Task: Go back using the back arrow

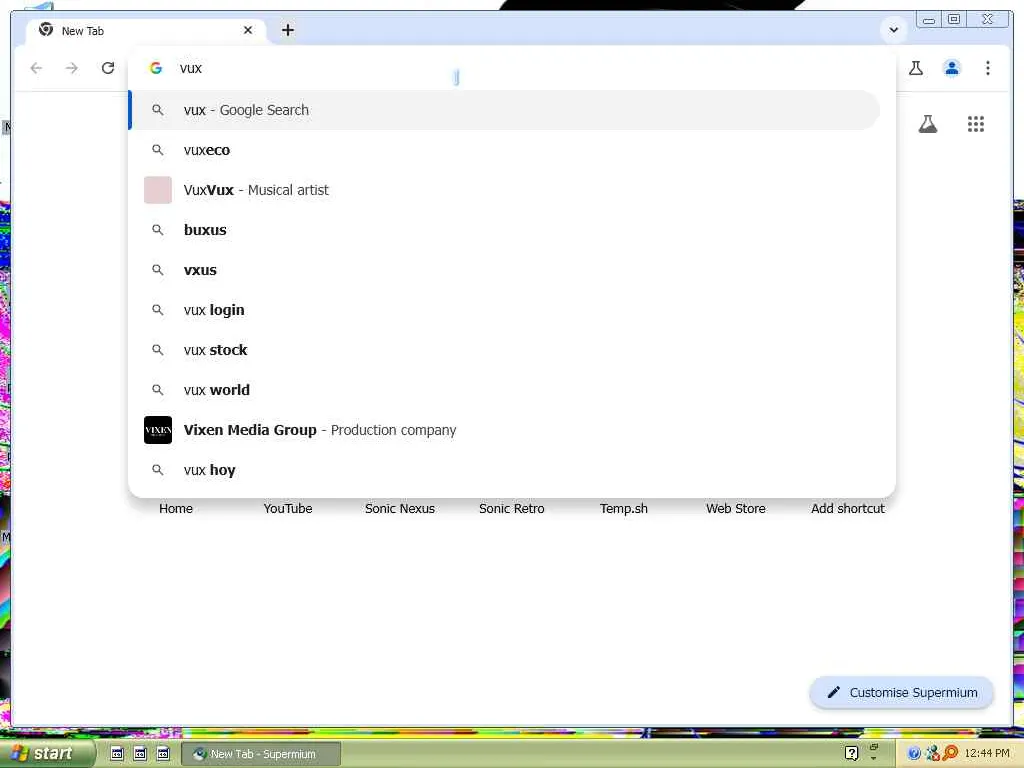Action: tap(36, 68)
